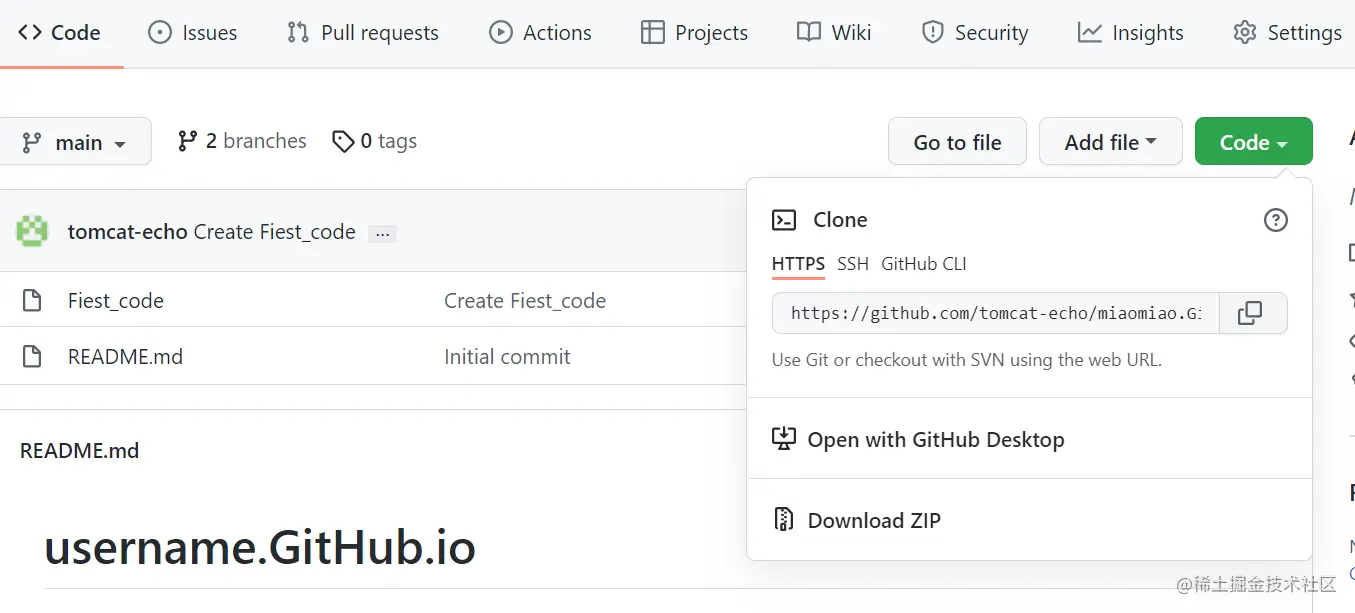Click the Go to file button
Image resolution: width=1355 pixels, height=613 pixels.
pyautogui.click(x=957, y=142)
